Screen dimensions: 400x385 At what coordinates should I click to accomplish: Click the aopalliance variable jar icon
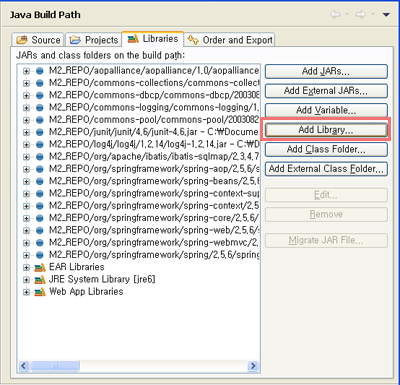[40, 71]
